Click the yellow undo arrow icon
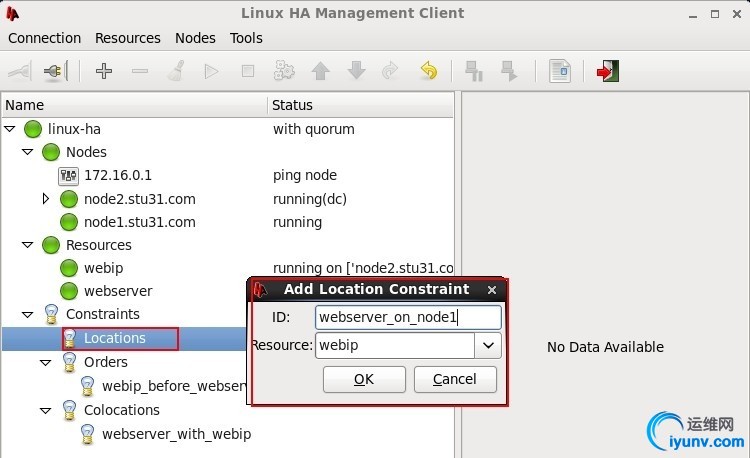This screenshot has height=458, width=750. (429, 71)
